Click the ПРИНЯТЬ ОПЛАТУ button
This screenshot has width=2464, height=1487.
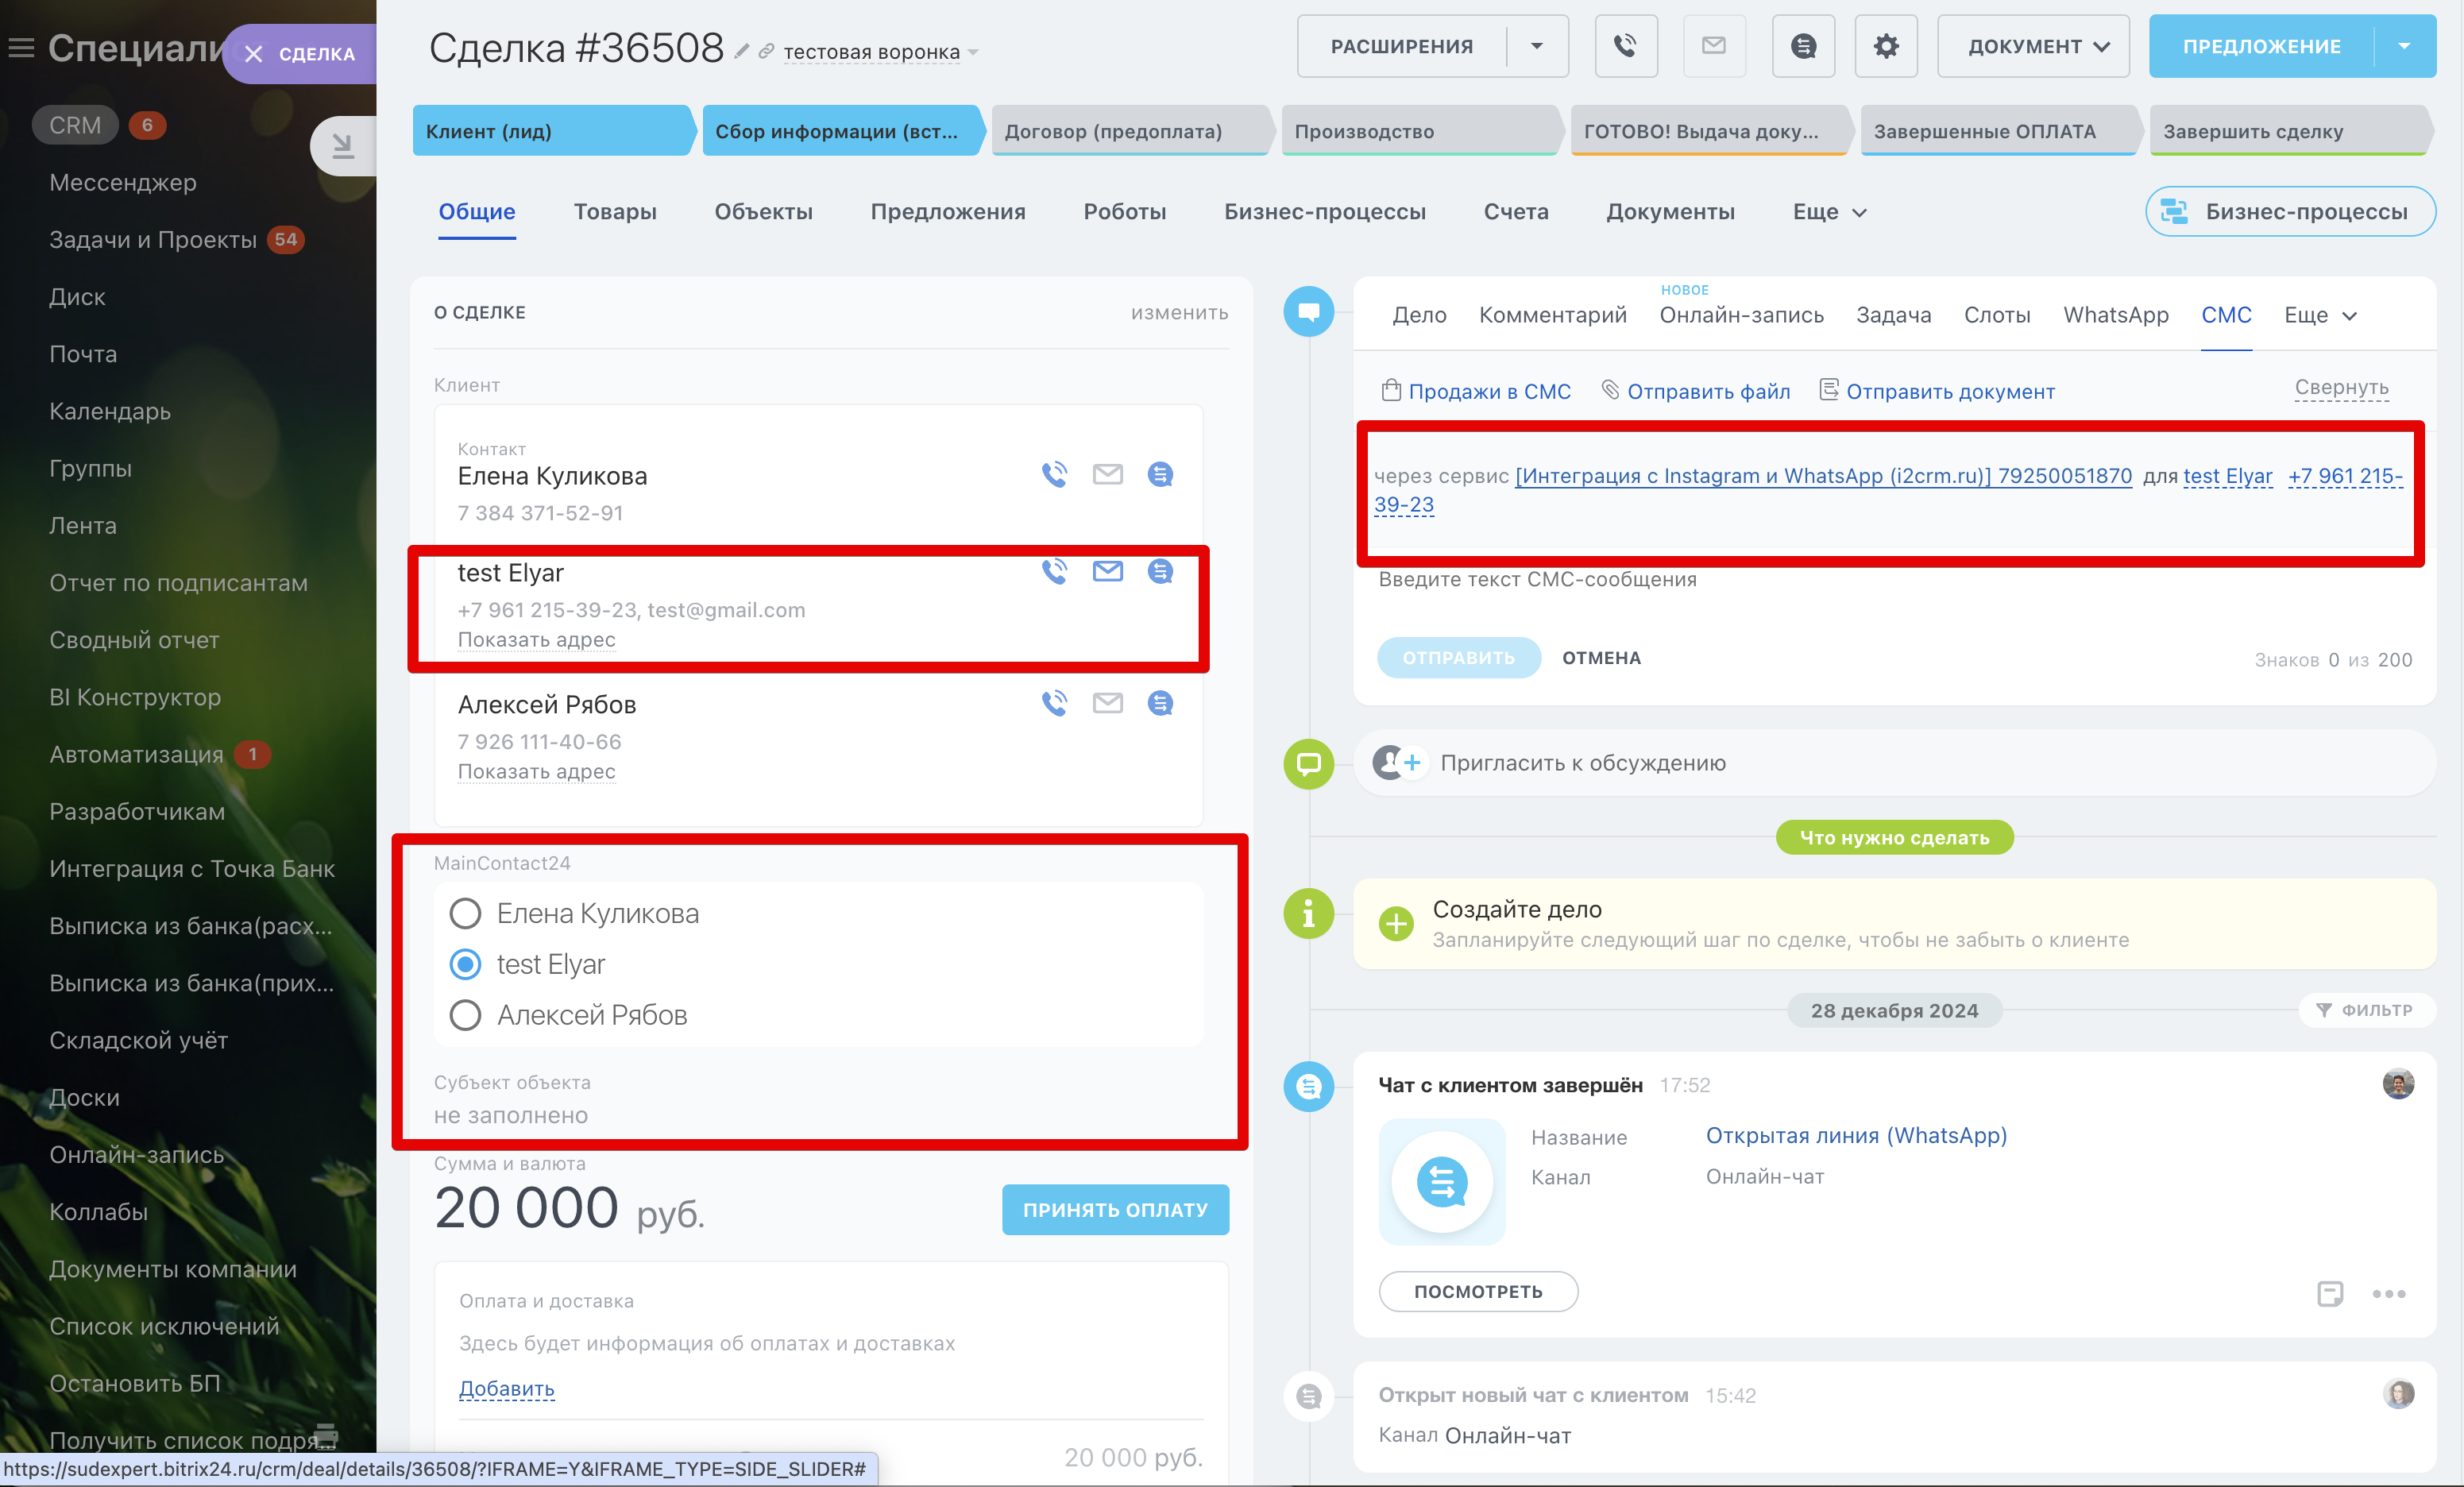click(1115, 1210)
